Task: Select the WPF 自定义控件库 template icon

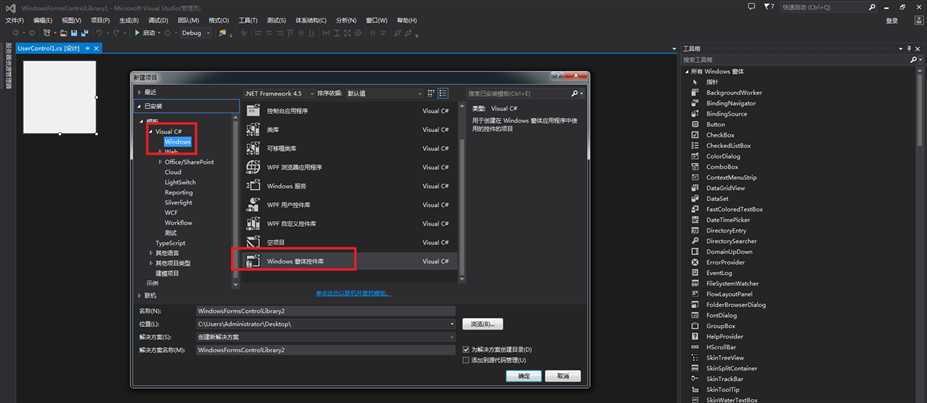Action: [x=253, y=223]
